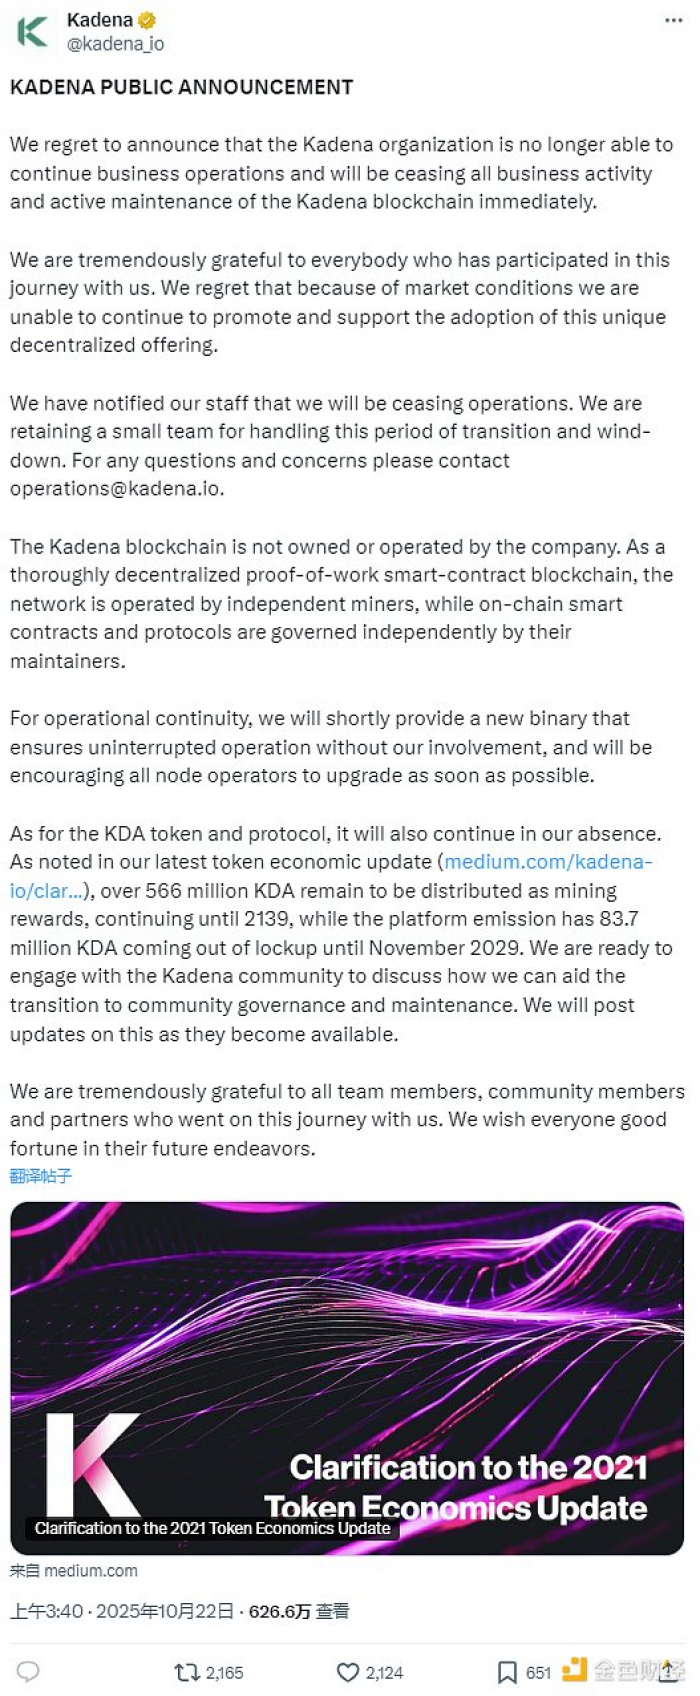Screen dimensions: 700x1696
Task: Click the gold watermark logo at bottom right
Action: (574, 1669)
